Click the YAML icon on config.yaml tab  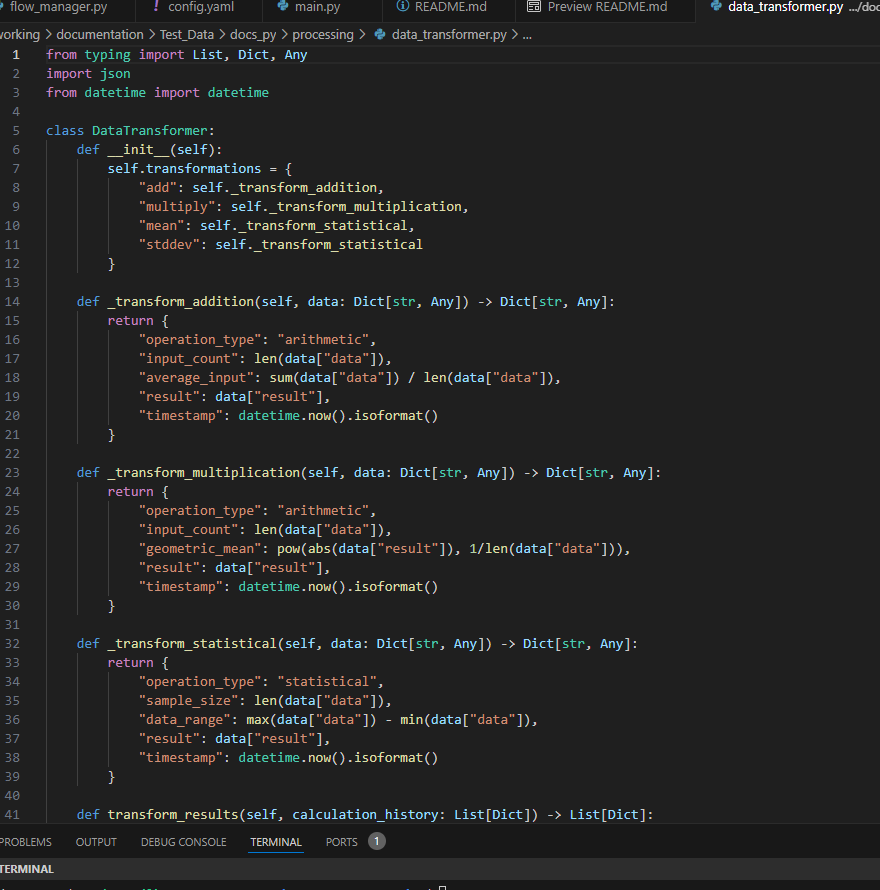(156, 6)
